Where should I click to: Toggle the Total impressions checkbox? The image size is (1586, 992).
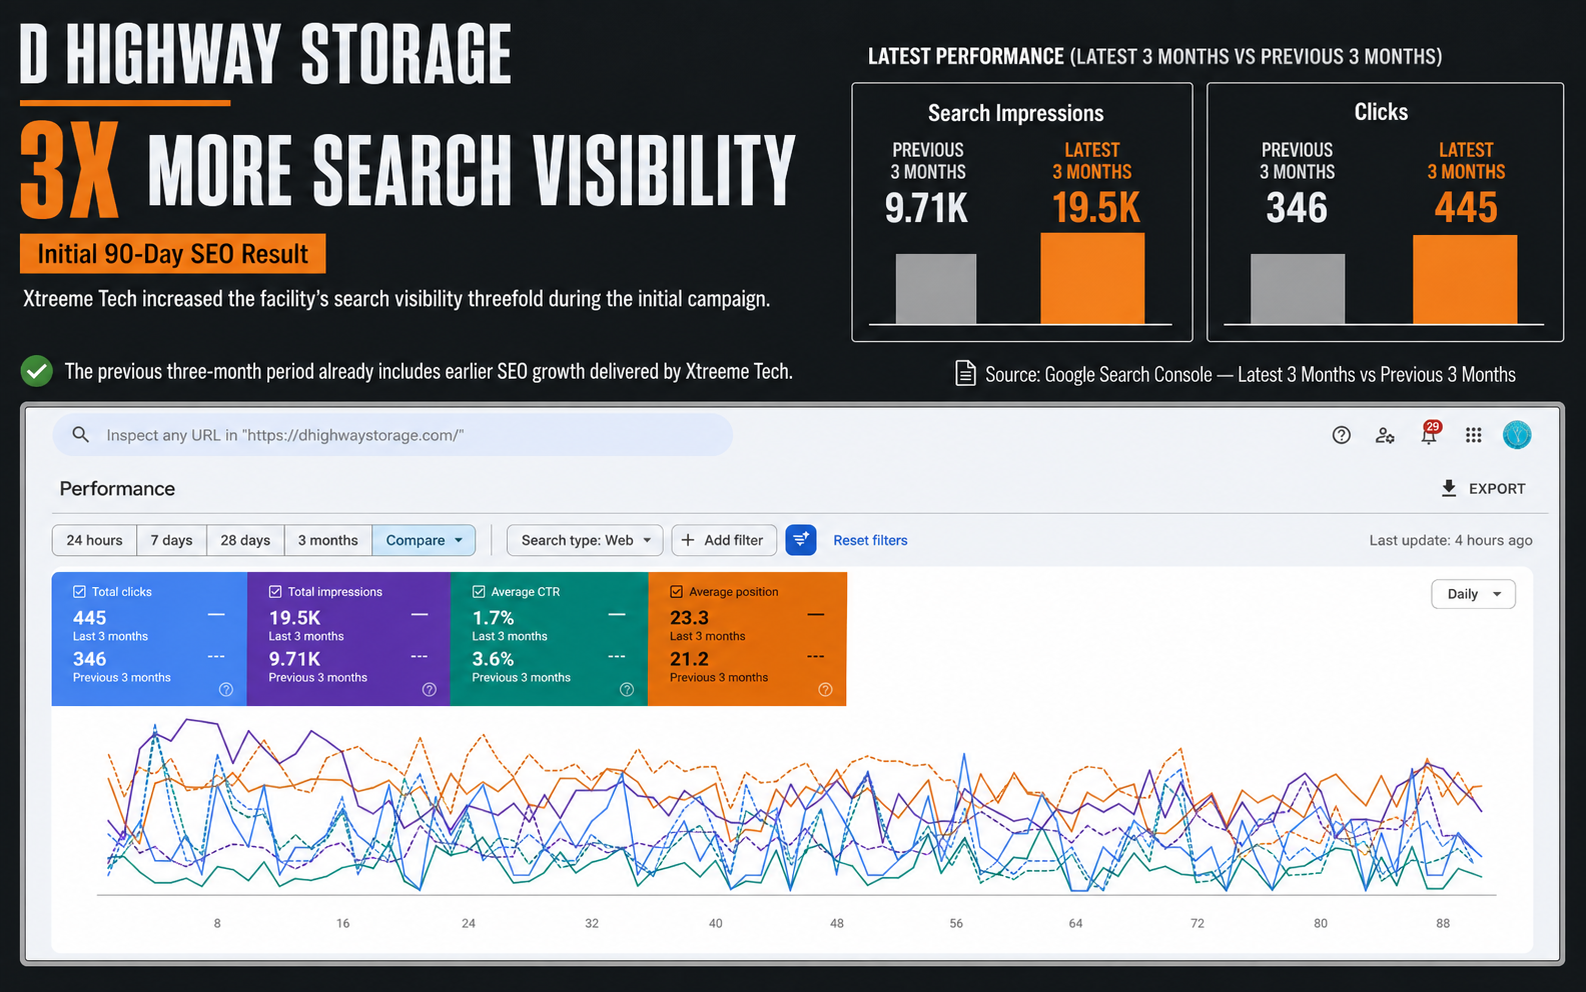pos(275,592)
